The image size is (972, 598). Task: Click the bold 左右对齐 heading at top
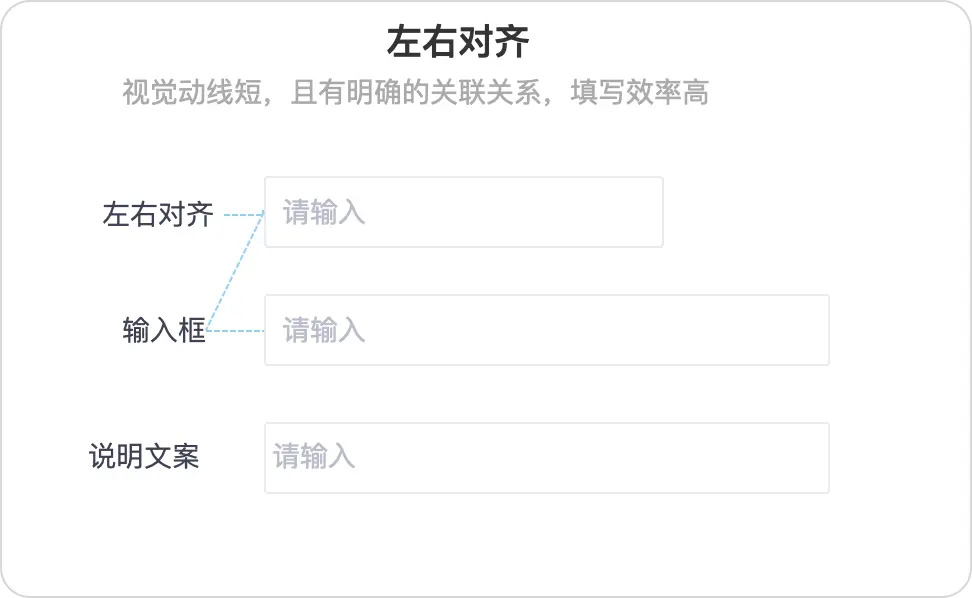(x=458, y=42)
